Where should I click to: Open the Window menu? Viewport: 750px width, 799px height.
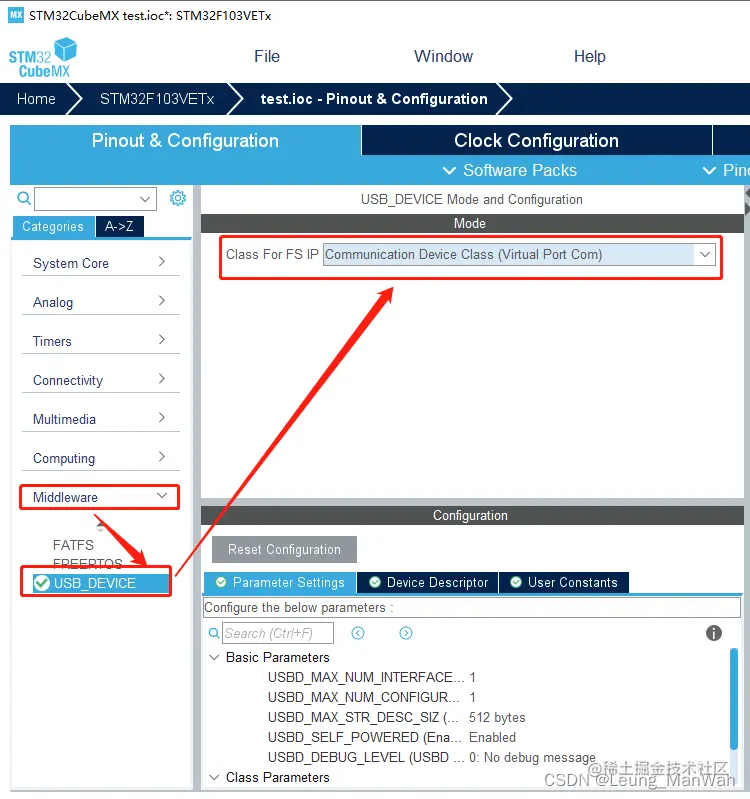[443, 56]
